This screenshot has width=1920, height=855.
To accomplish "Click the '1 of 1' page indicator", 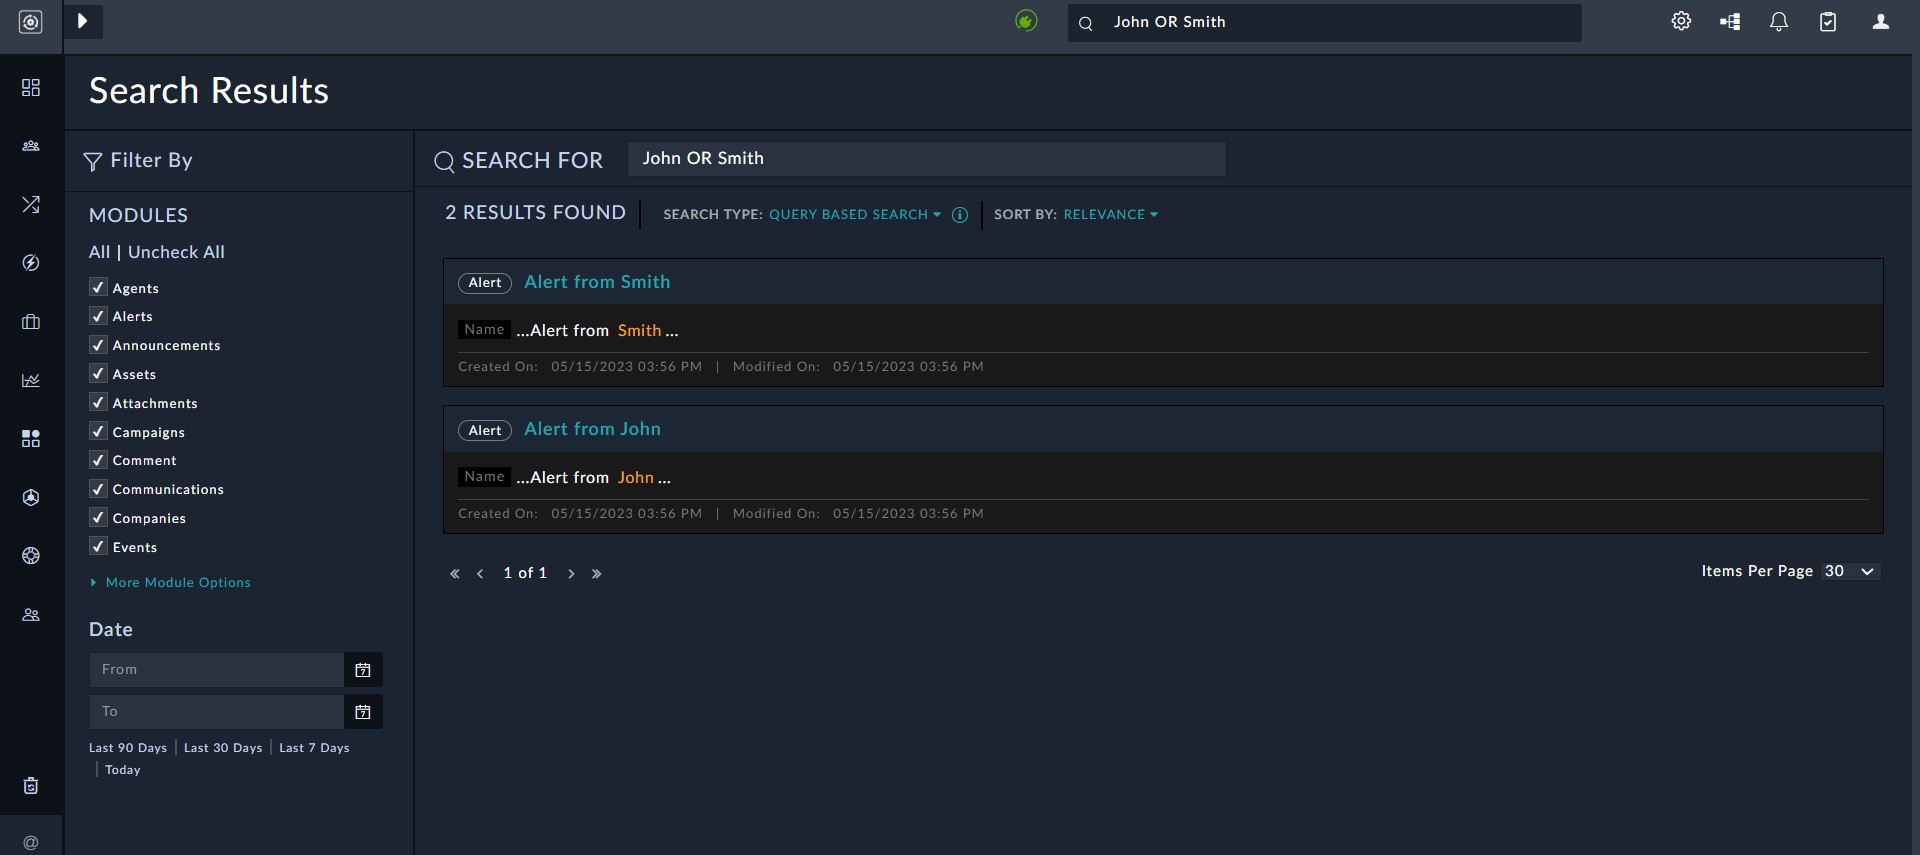I will (525, 573).
